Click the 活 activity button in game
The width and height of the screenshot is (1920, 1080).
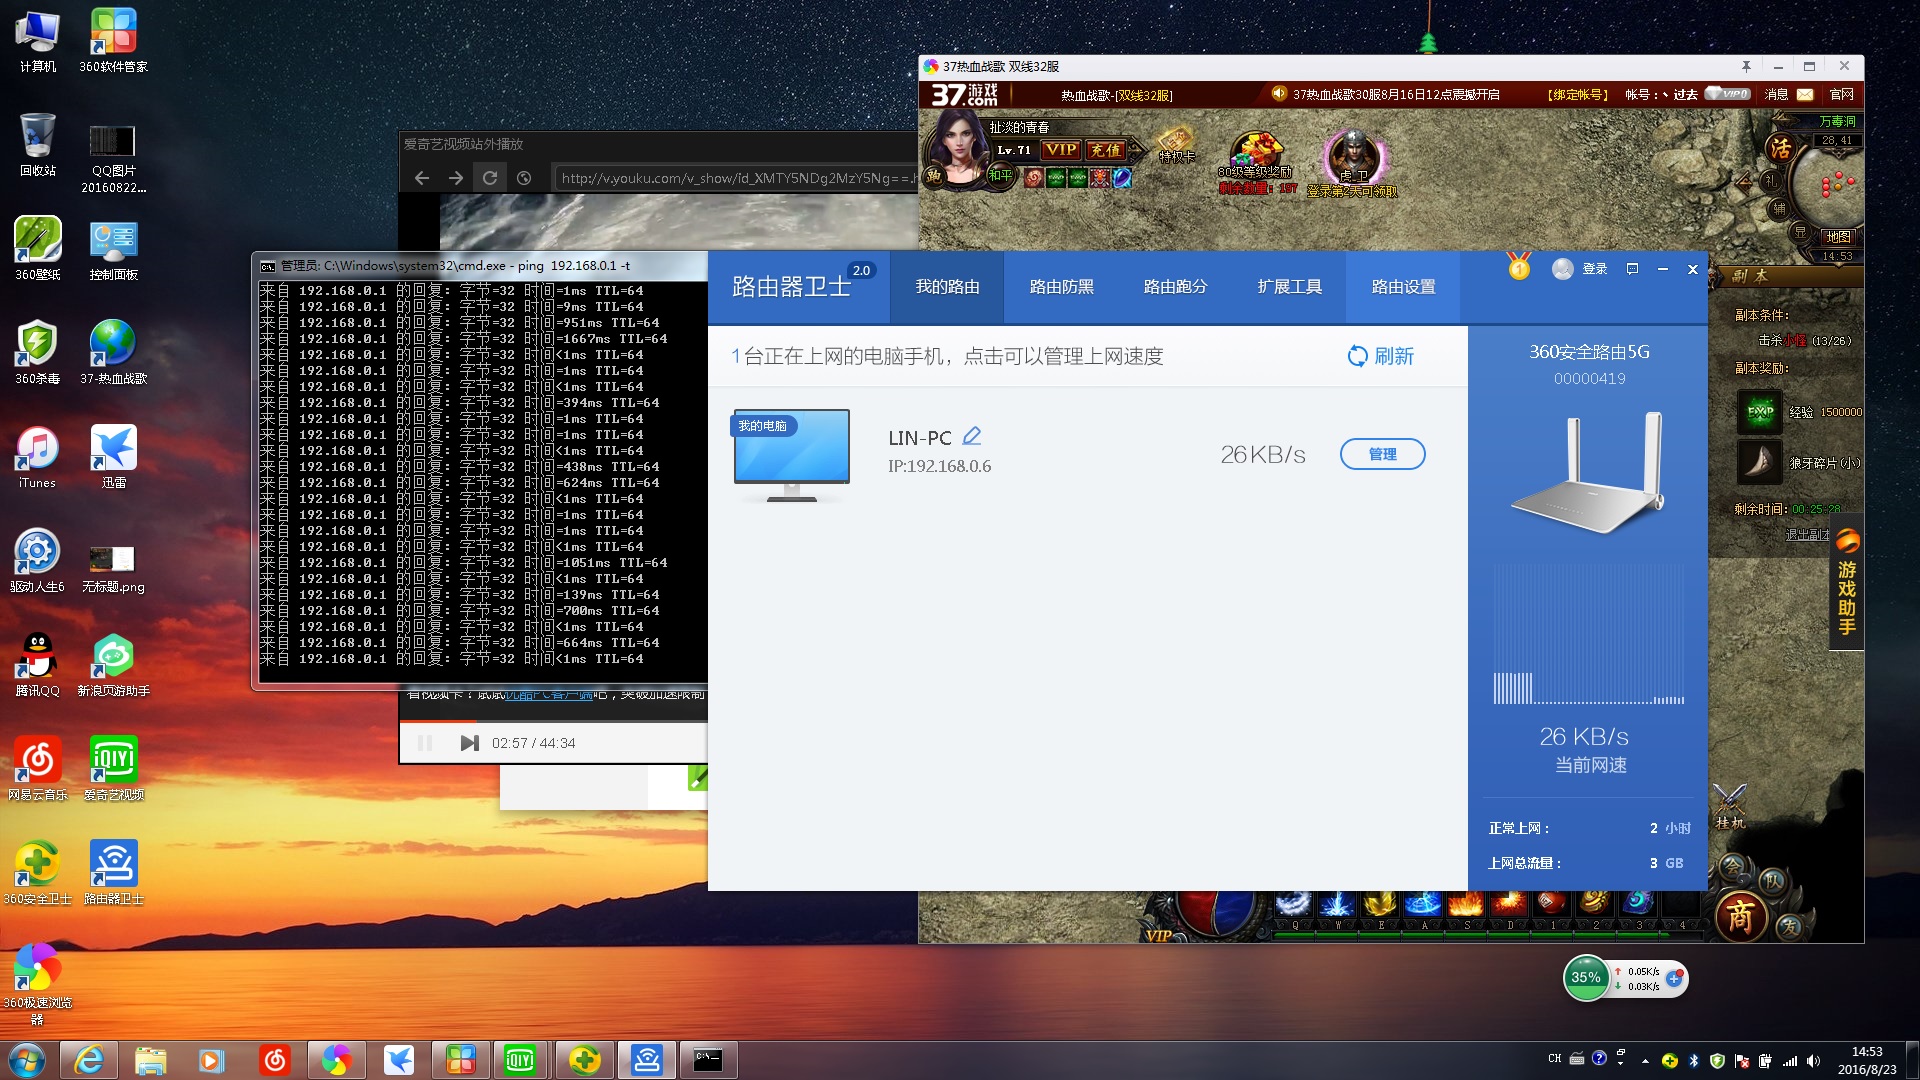coord(1781,149)
